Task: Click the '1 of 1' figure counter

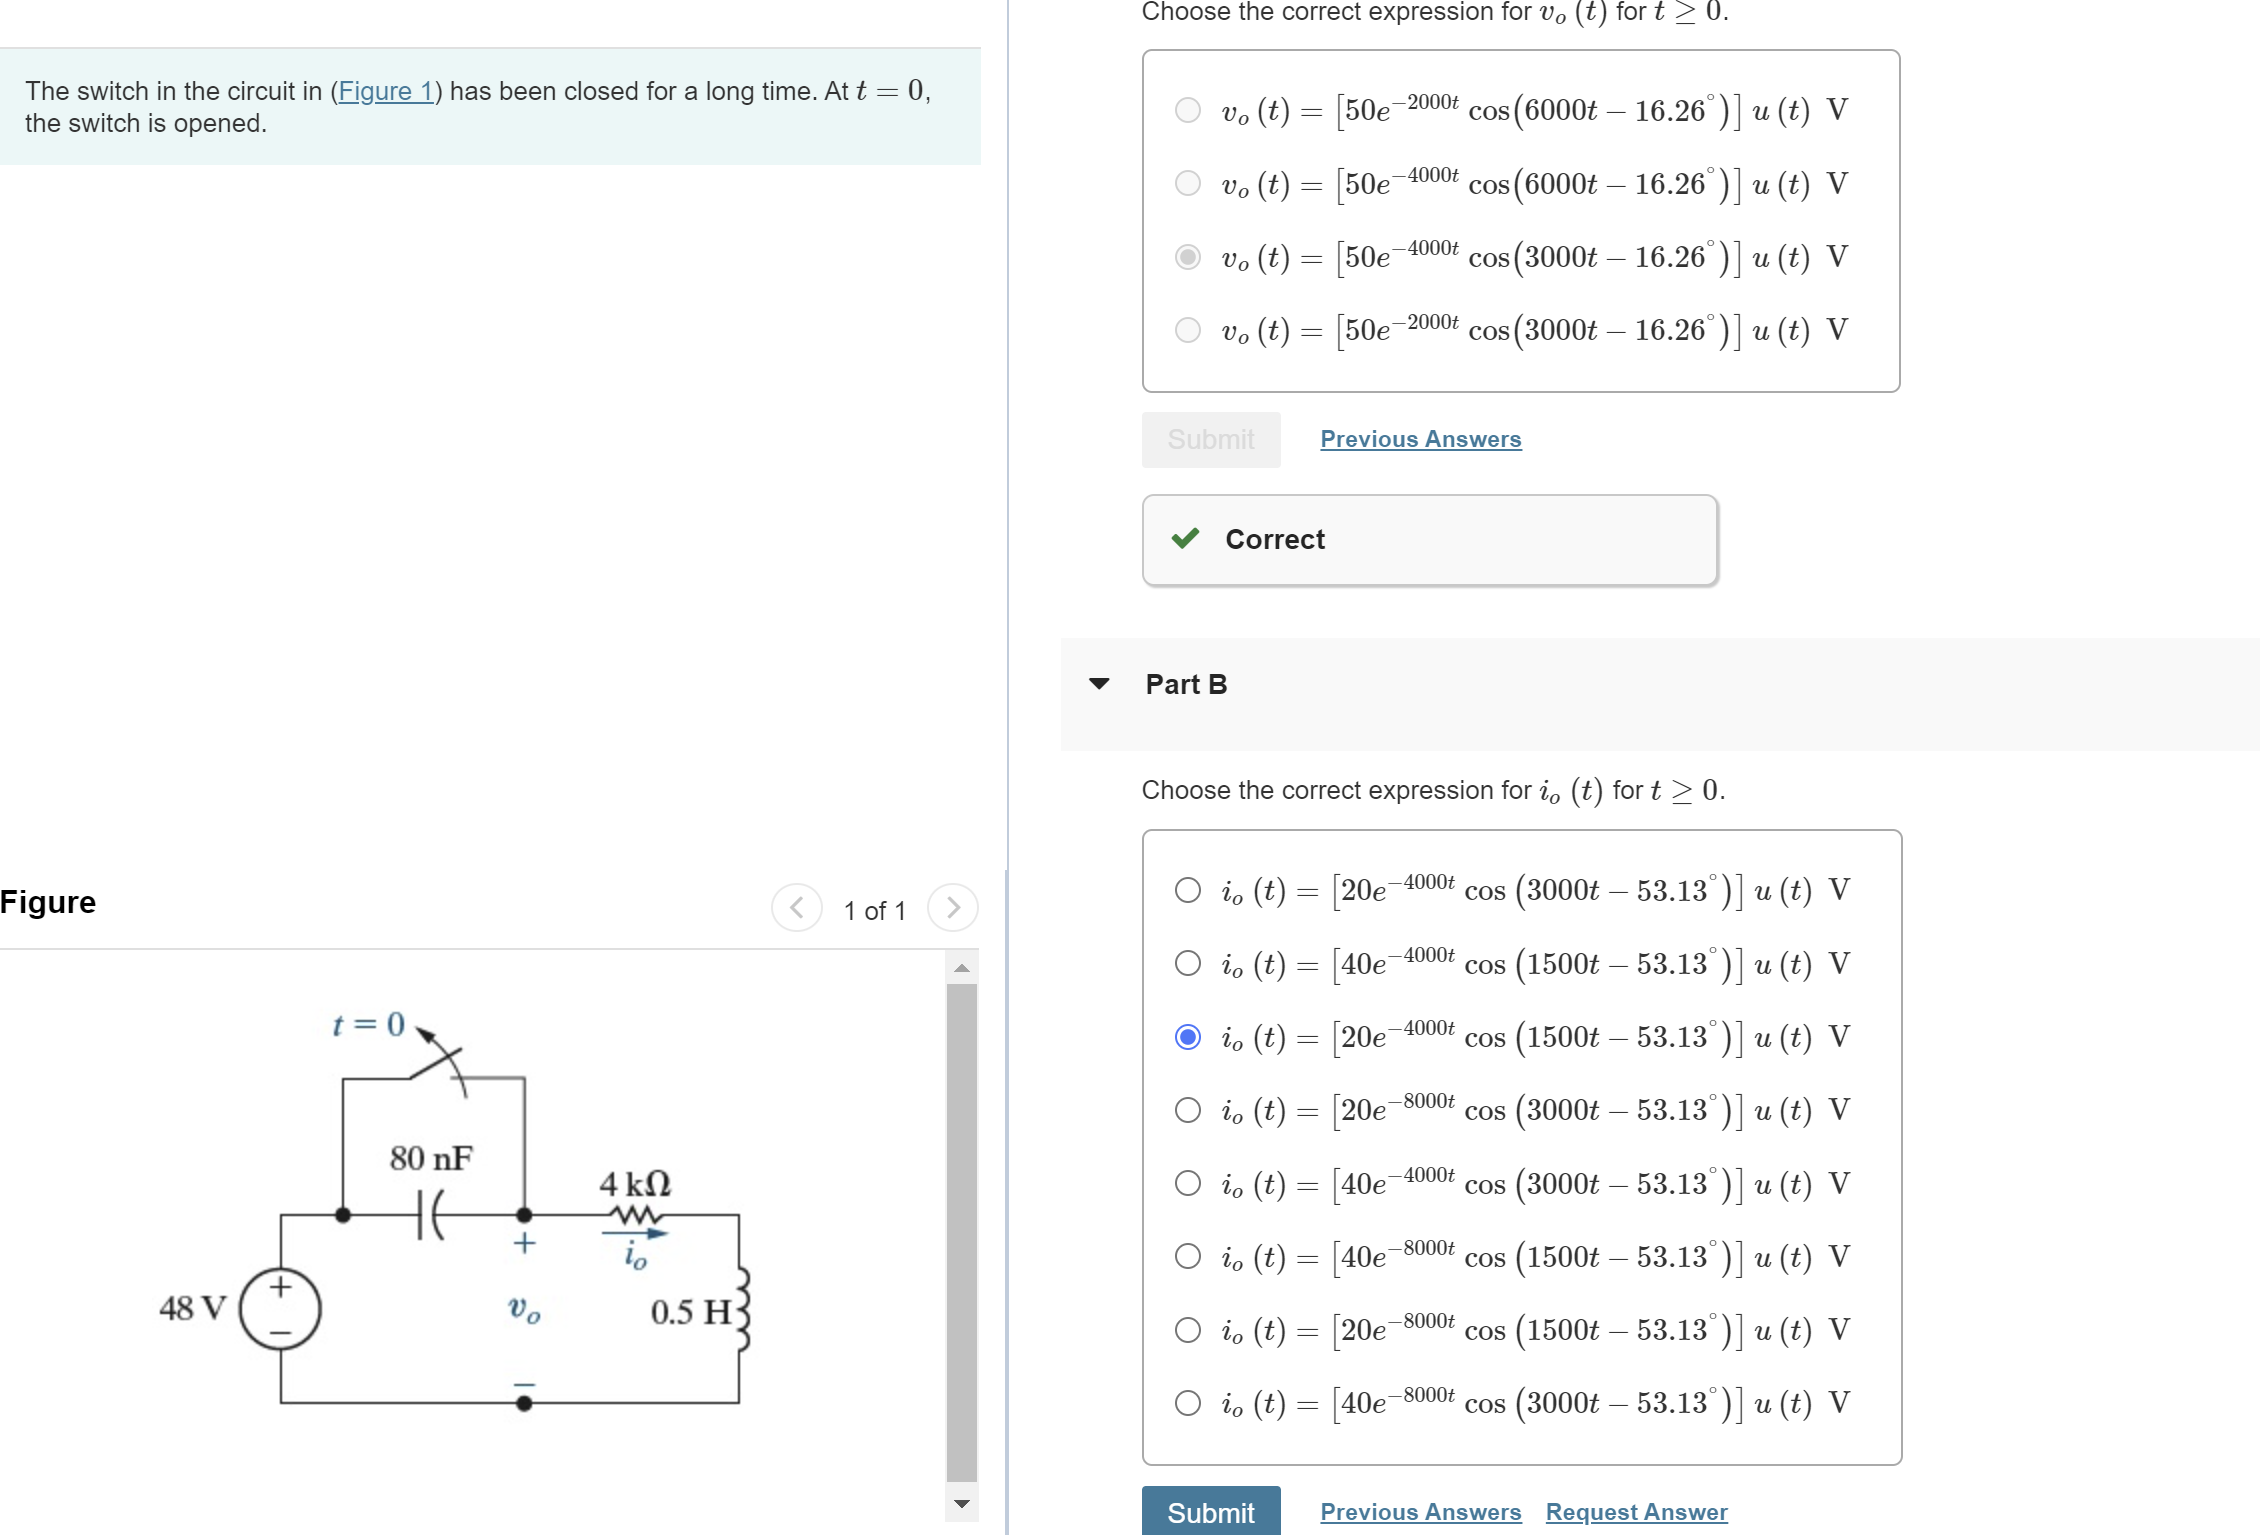Action: [x=875, y=910]
